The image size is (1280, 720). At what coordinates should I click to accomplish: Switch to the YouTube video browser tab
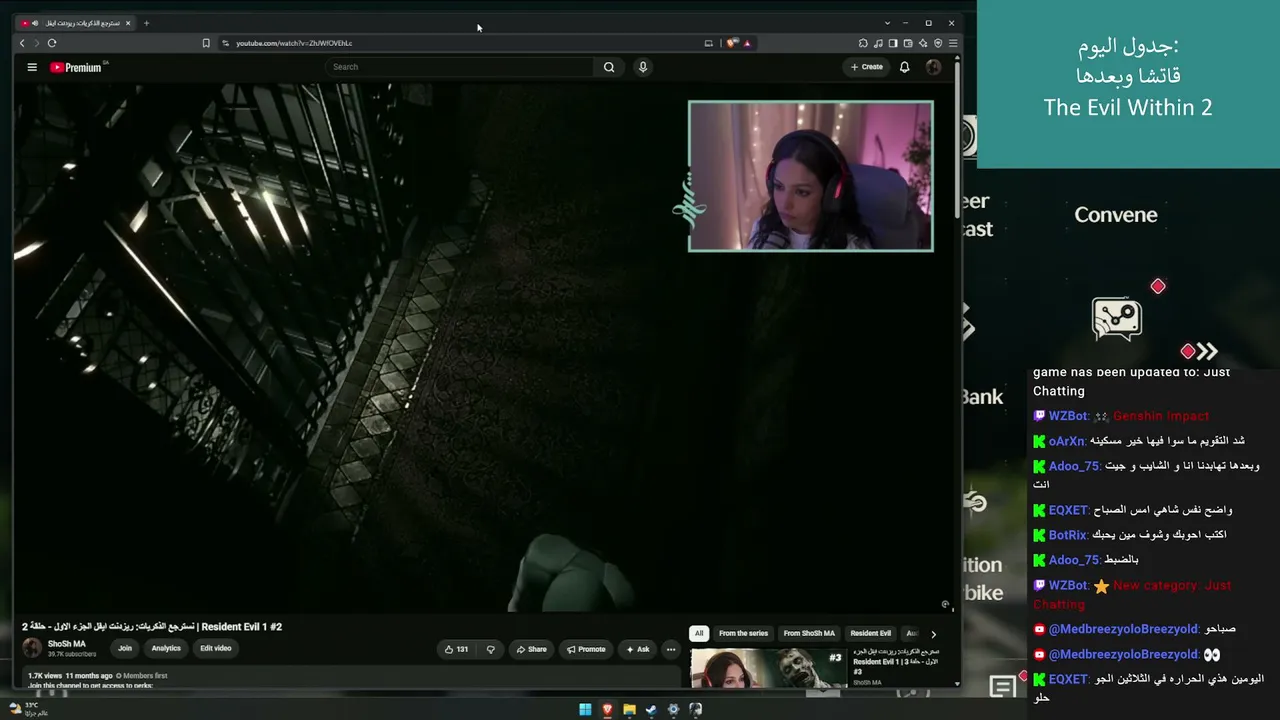pyautogui.click(x=77, y=23)
